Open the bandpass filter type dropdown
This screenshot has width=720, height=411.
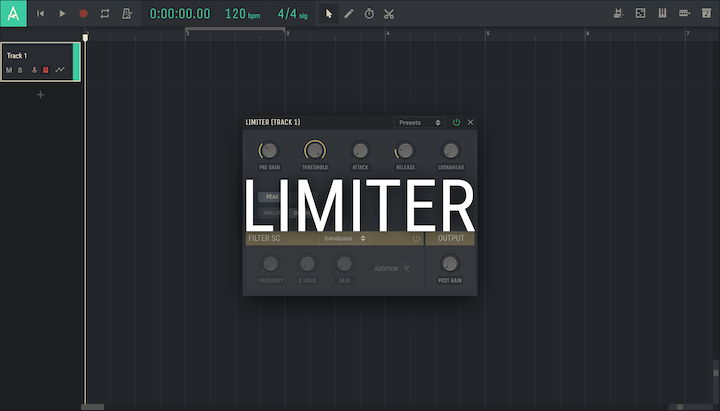tap(344, 238)
